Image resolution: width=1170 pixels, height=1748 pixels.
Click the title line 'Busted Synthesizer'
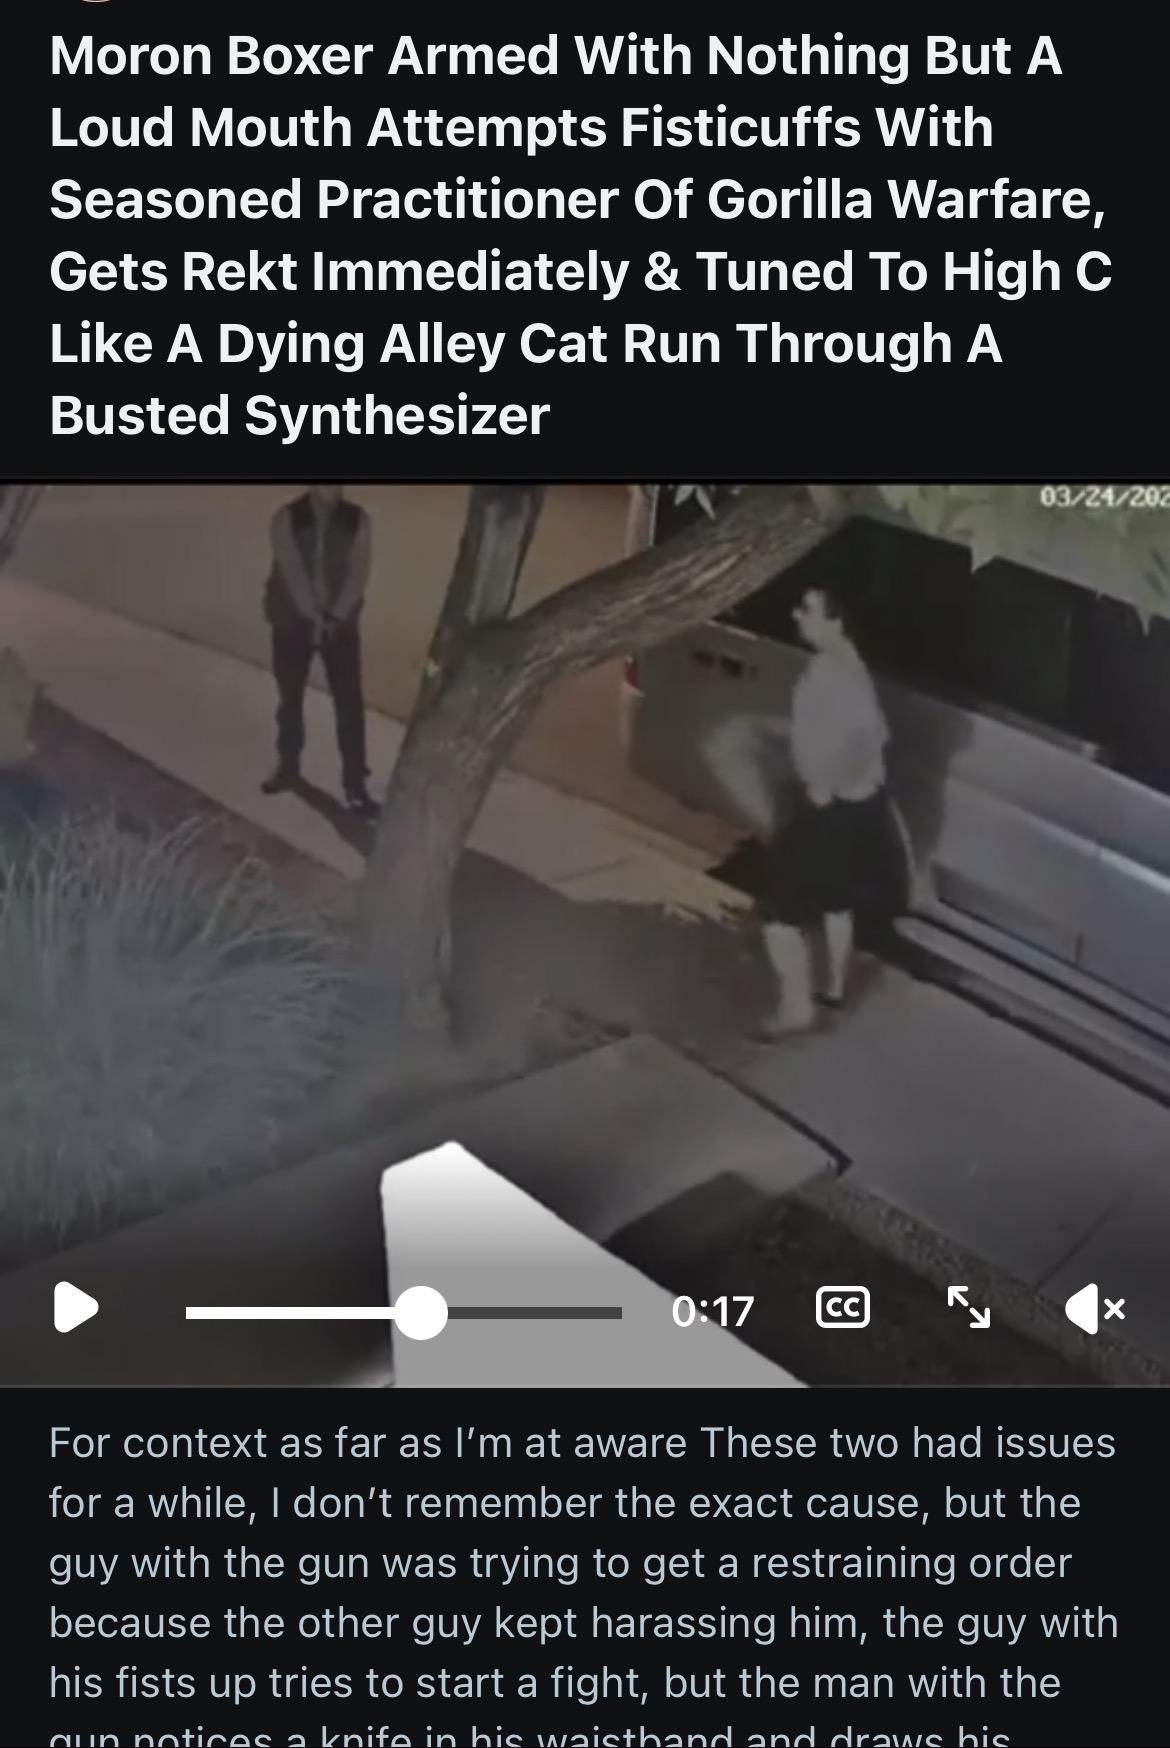pyautogui.click(x=299, y=414)
